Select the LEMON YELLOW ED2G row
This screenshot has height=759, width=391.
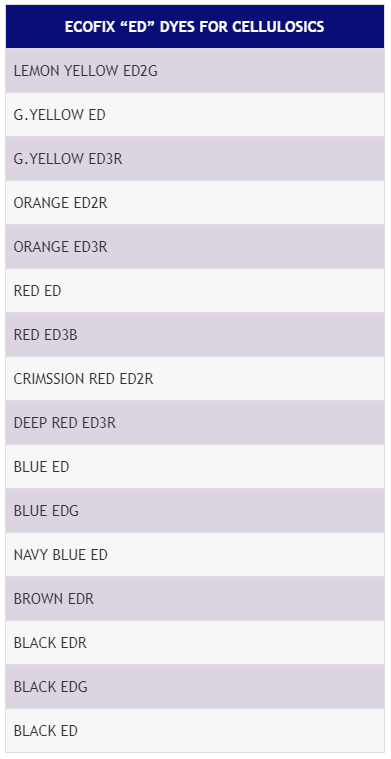pyautogui.click(x=195, y=71)
